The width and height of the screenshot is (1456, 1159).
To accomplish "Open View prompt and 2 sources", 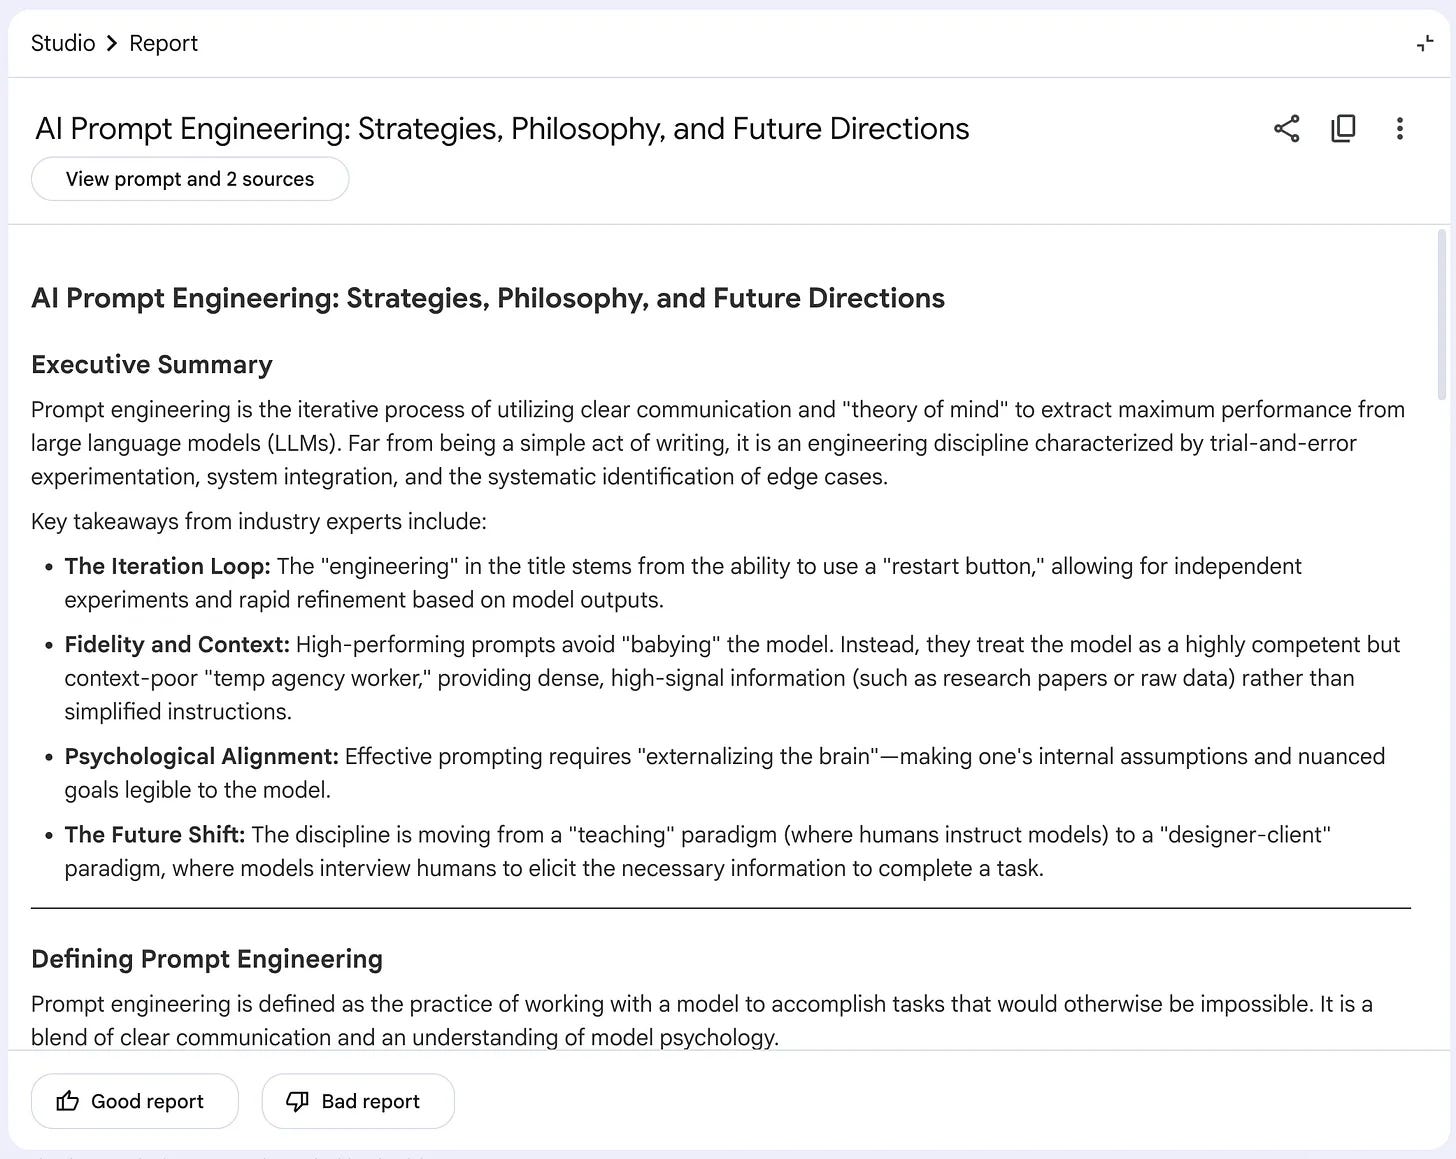I will click(190, 179).
